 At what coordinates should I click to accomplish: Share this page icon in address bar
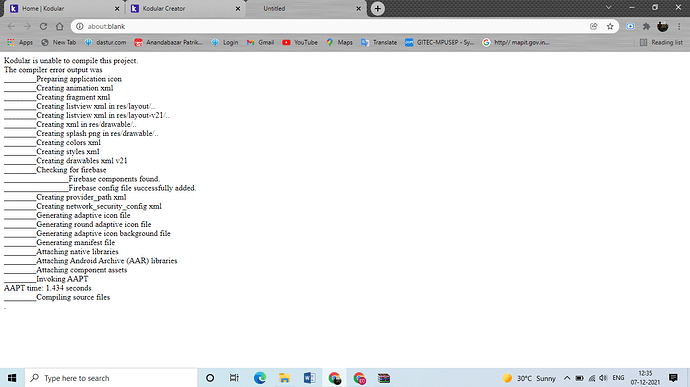pyautogui.click(x=594, y=26)
